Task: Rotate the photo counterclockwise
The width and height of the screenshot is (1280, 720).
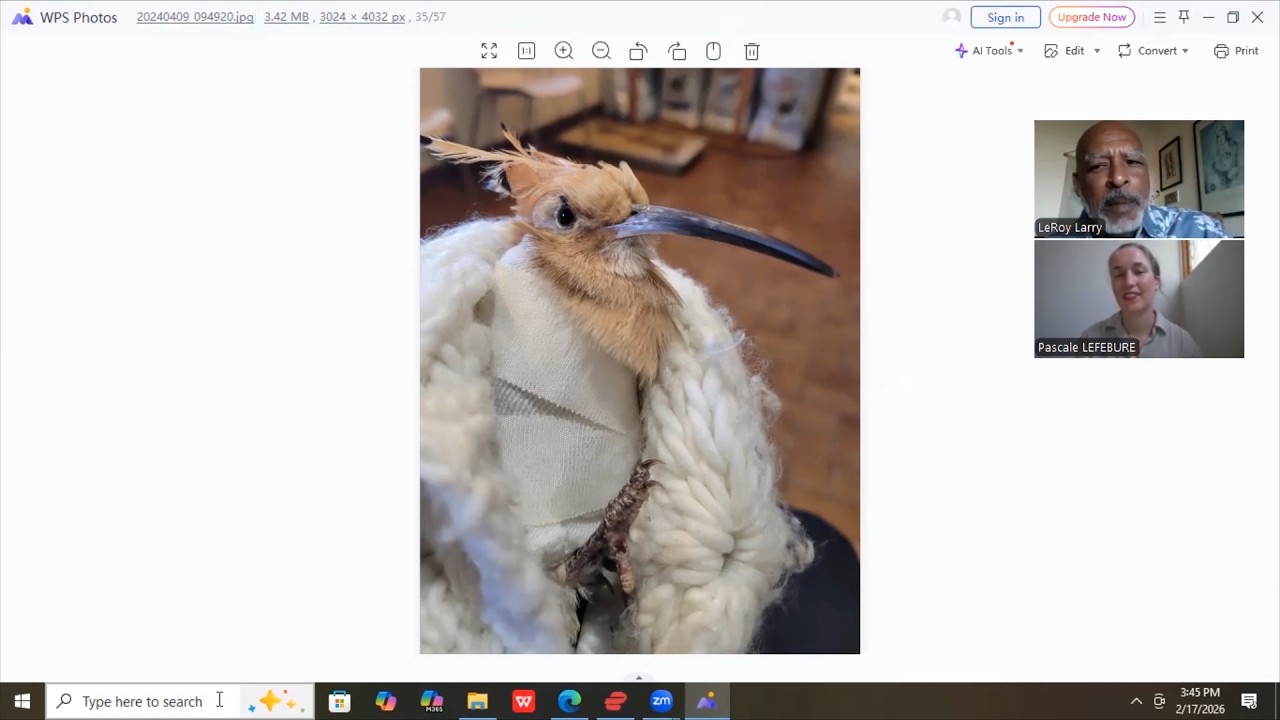Action: (x=638, y=51)
